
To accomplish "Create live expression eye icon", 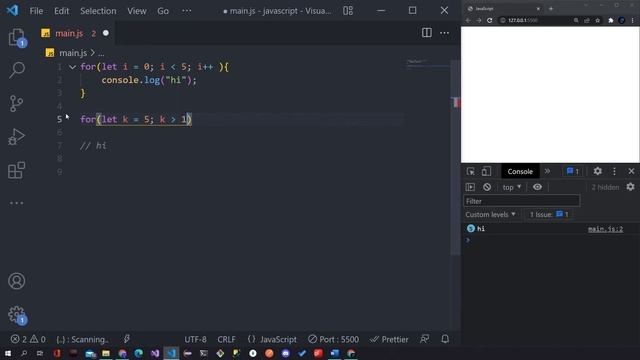I will (537, 187).
